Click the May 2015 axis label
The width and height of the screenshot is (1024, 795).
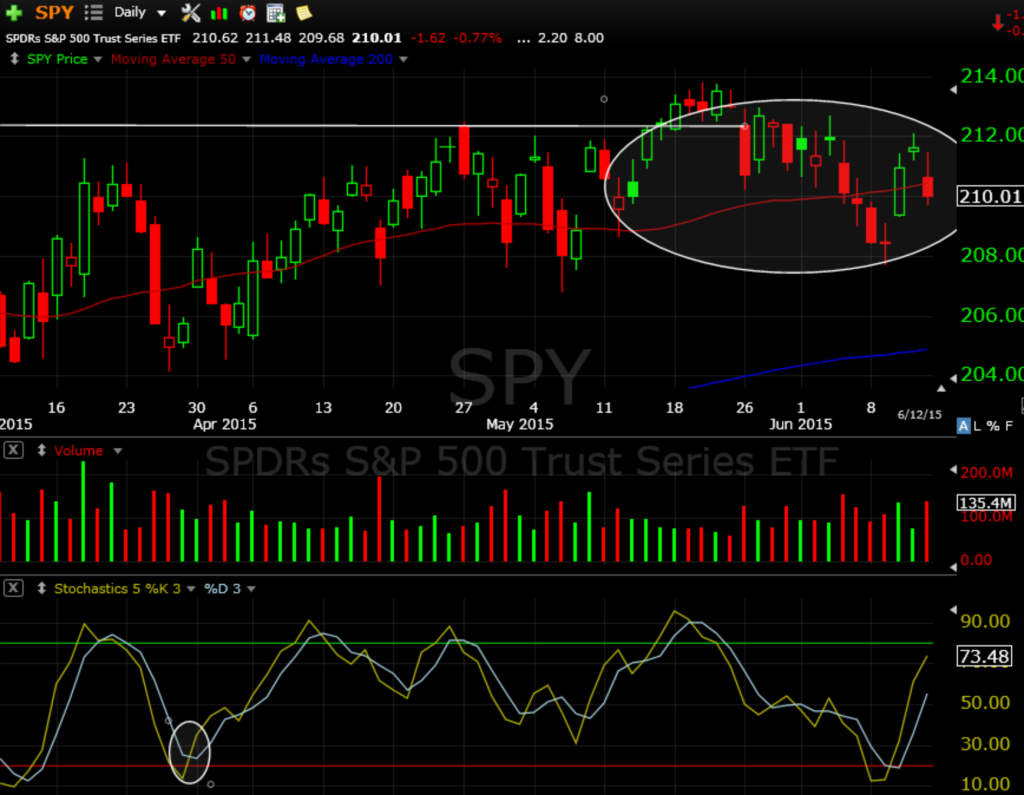coord(519,424)
